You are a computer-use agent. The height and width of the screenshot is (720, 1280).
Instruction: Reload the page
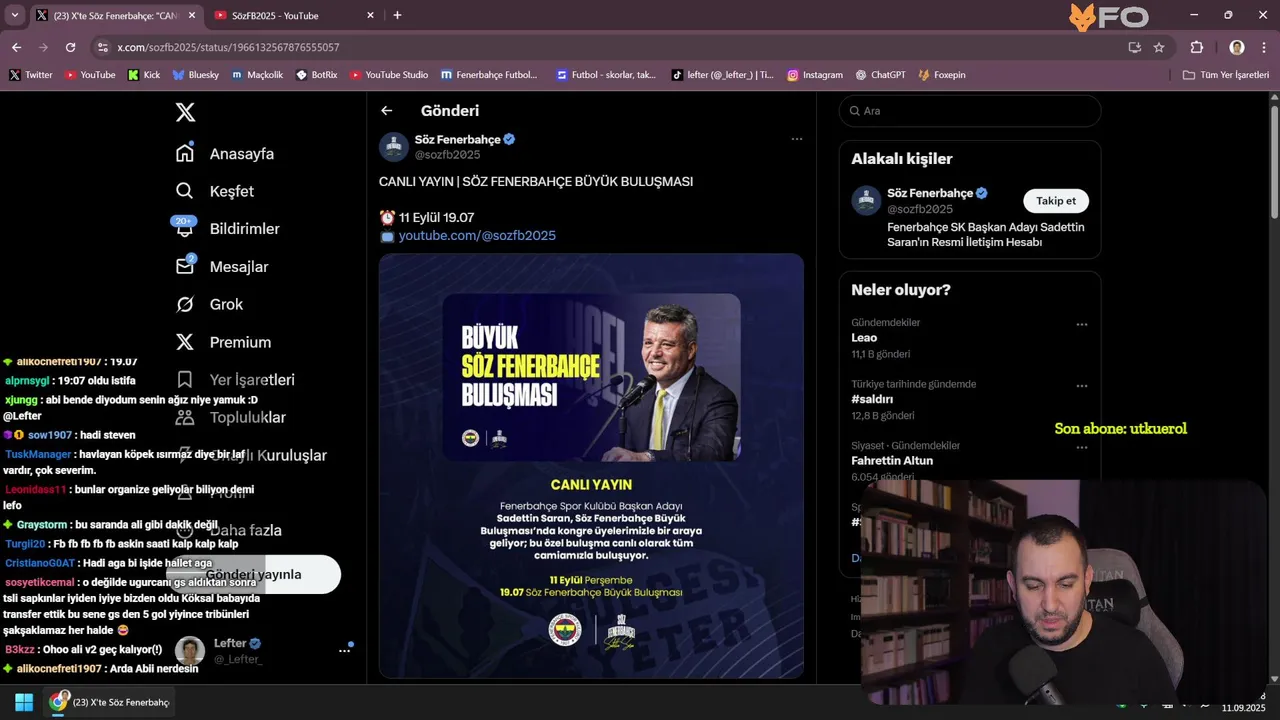click(x=70, y=47)
